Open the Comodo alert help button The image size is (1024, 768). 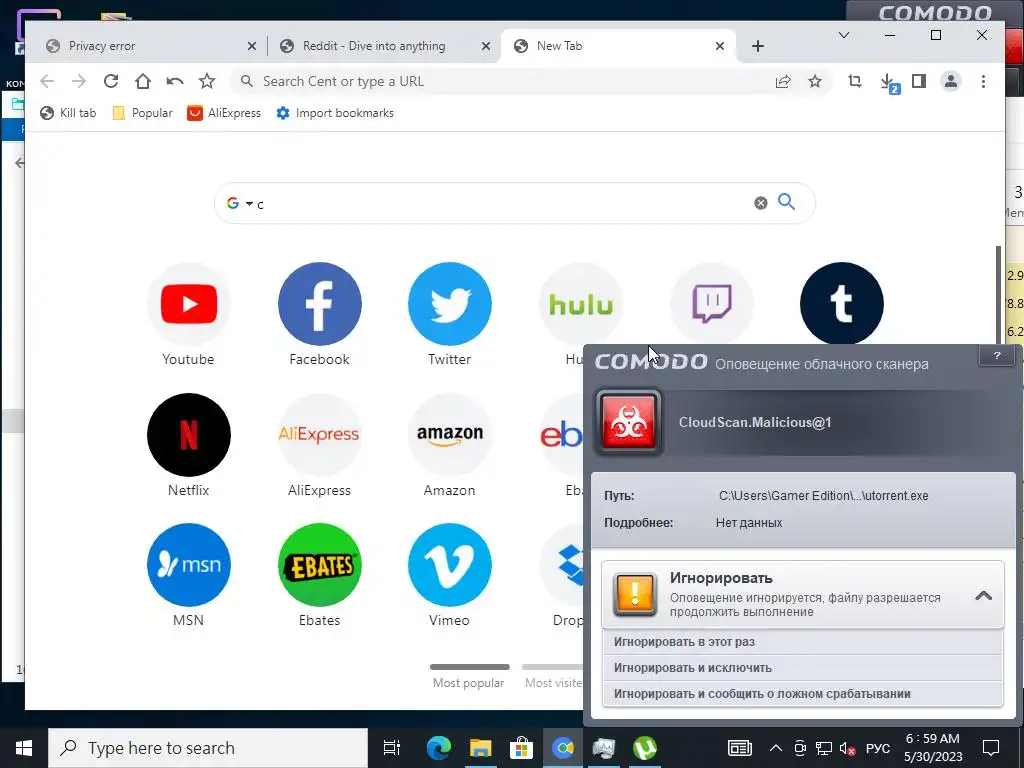tap(997, 355)
